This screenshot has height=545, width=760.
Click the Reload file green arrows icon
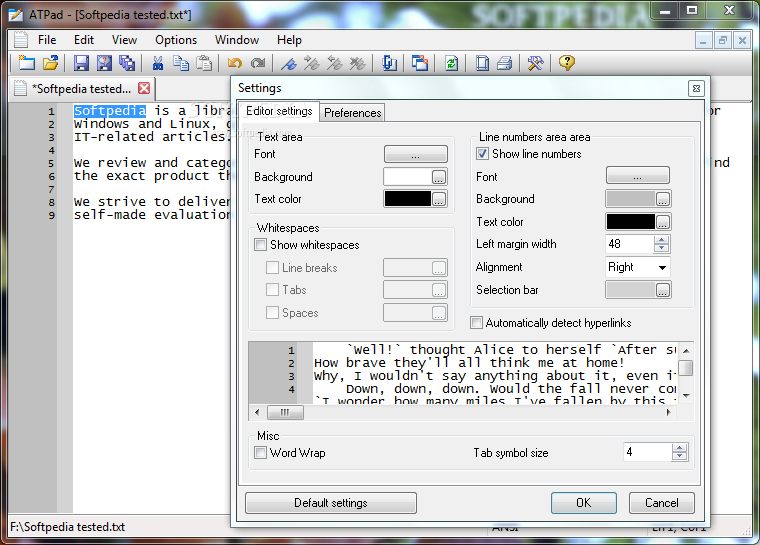pyautogui.click(x=451, y=63)
